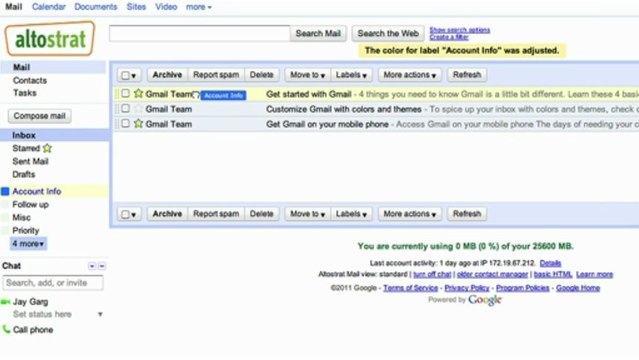Click the top Delete button

tap(262, 75)
